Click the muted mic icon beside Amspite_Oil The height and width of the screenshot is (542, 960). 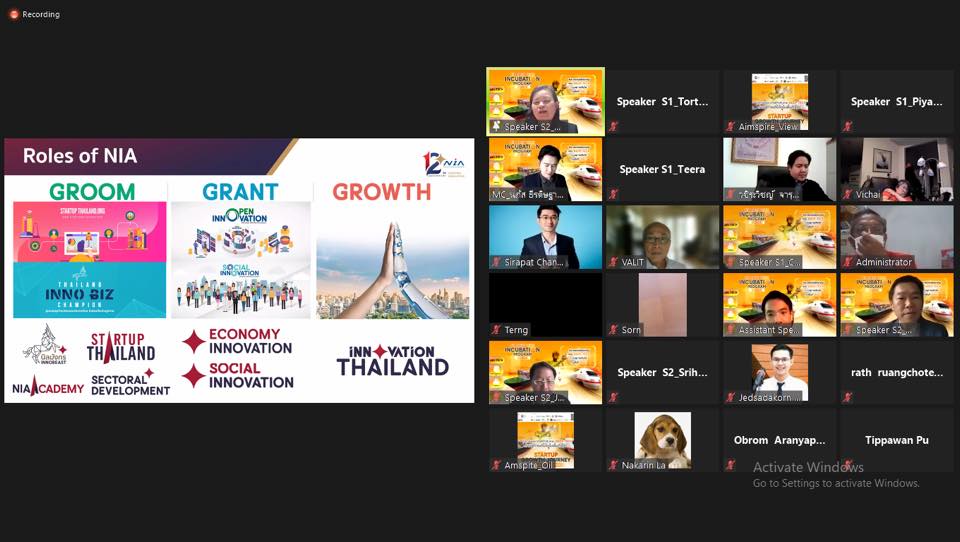tap(497, 465)
